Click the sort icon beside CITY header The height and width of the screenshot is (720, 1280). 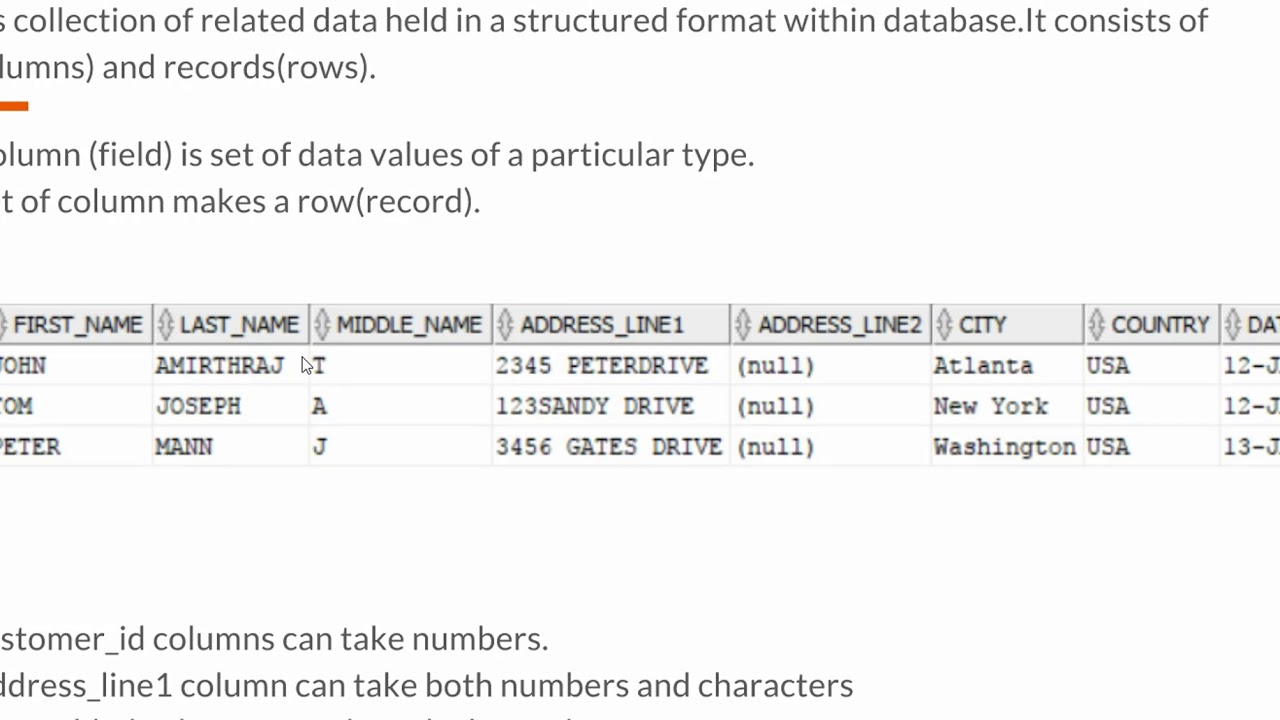tap(945, 325)
